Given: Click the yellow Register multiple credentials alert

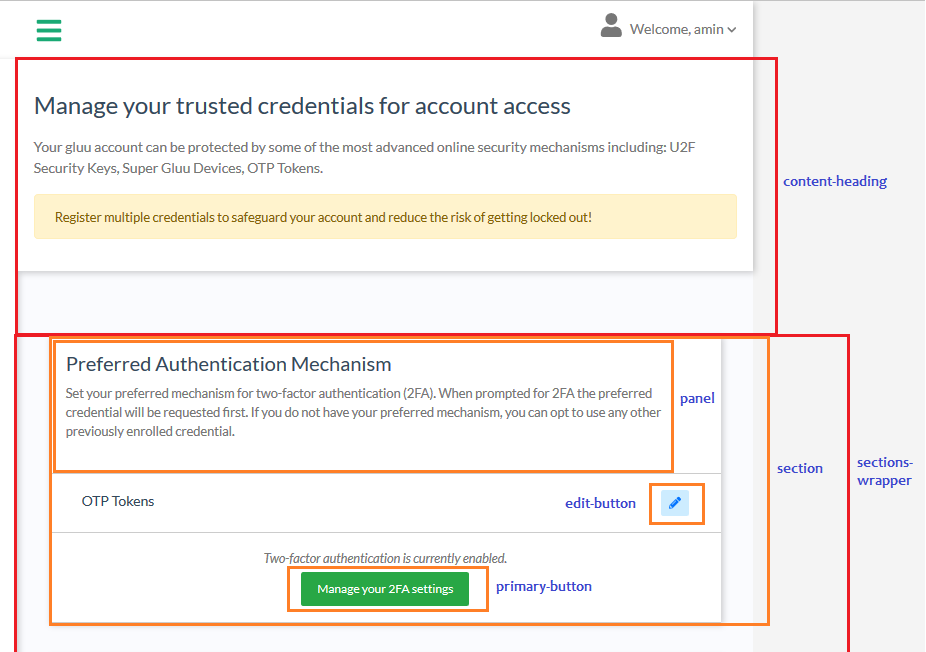Looking at the screenshot, I should tap(385, 217).
